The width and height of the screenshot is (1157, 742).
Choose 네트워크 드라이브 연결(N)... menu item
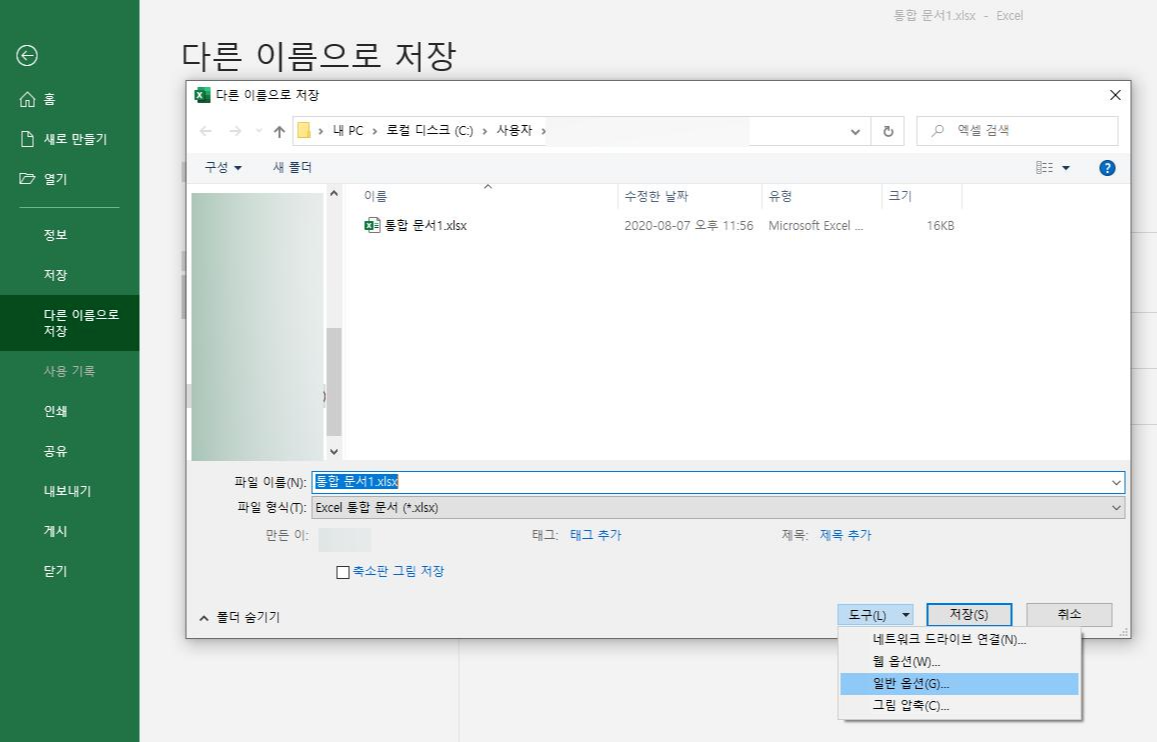tap(959, 639)
